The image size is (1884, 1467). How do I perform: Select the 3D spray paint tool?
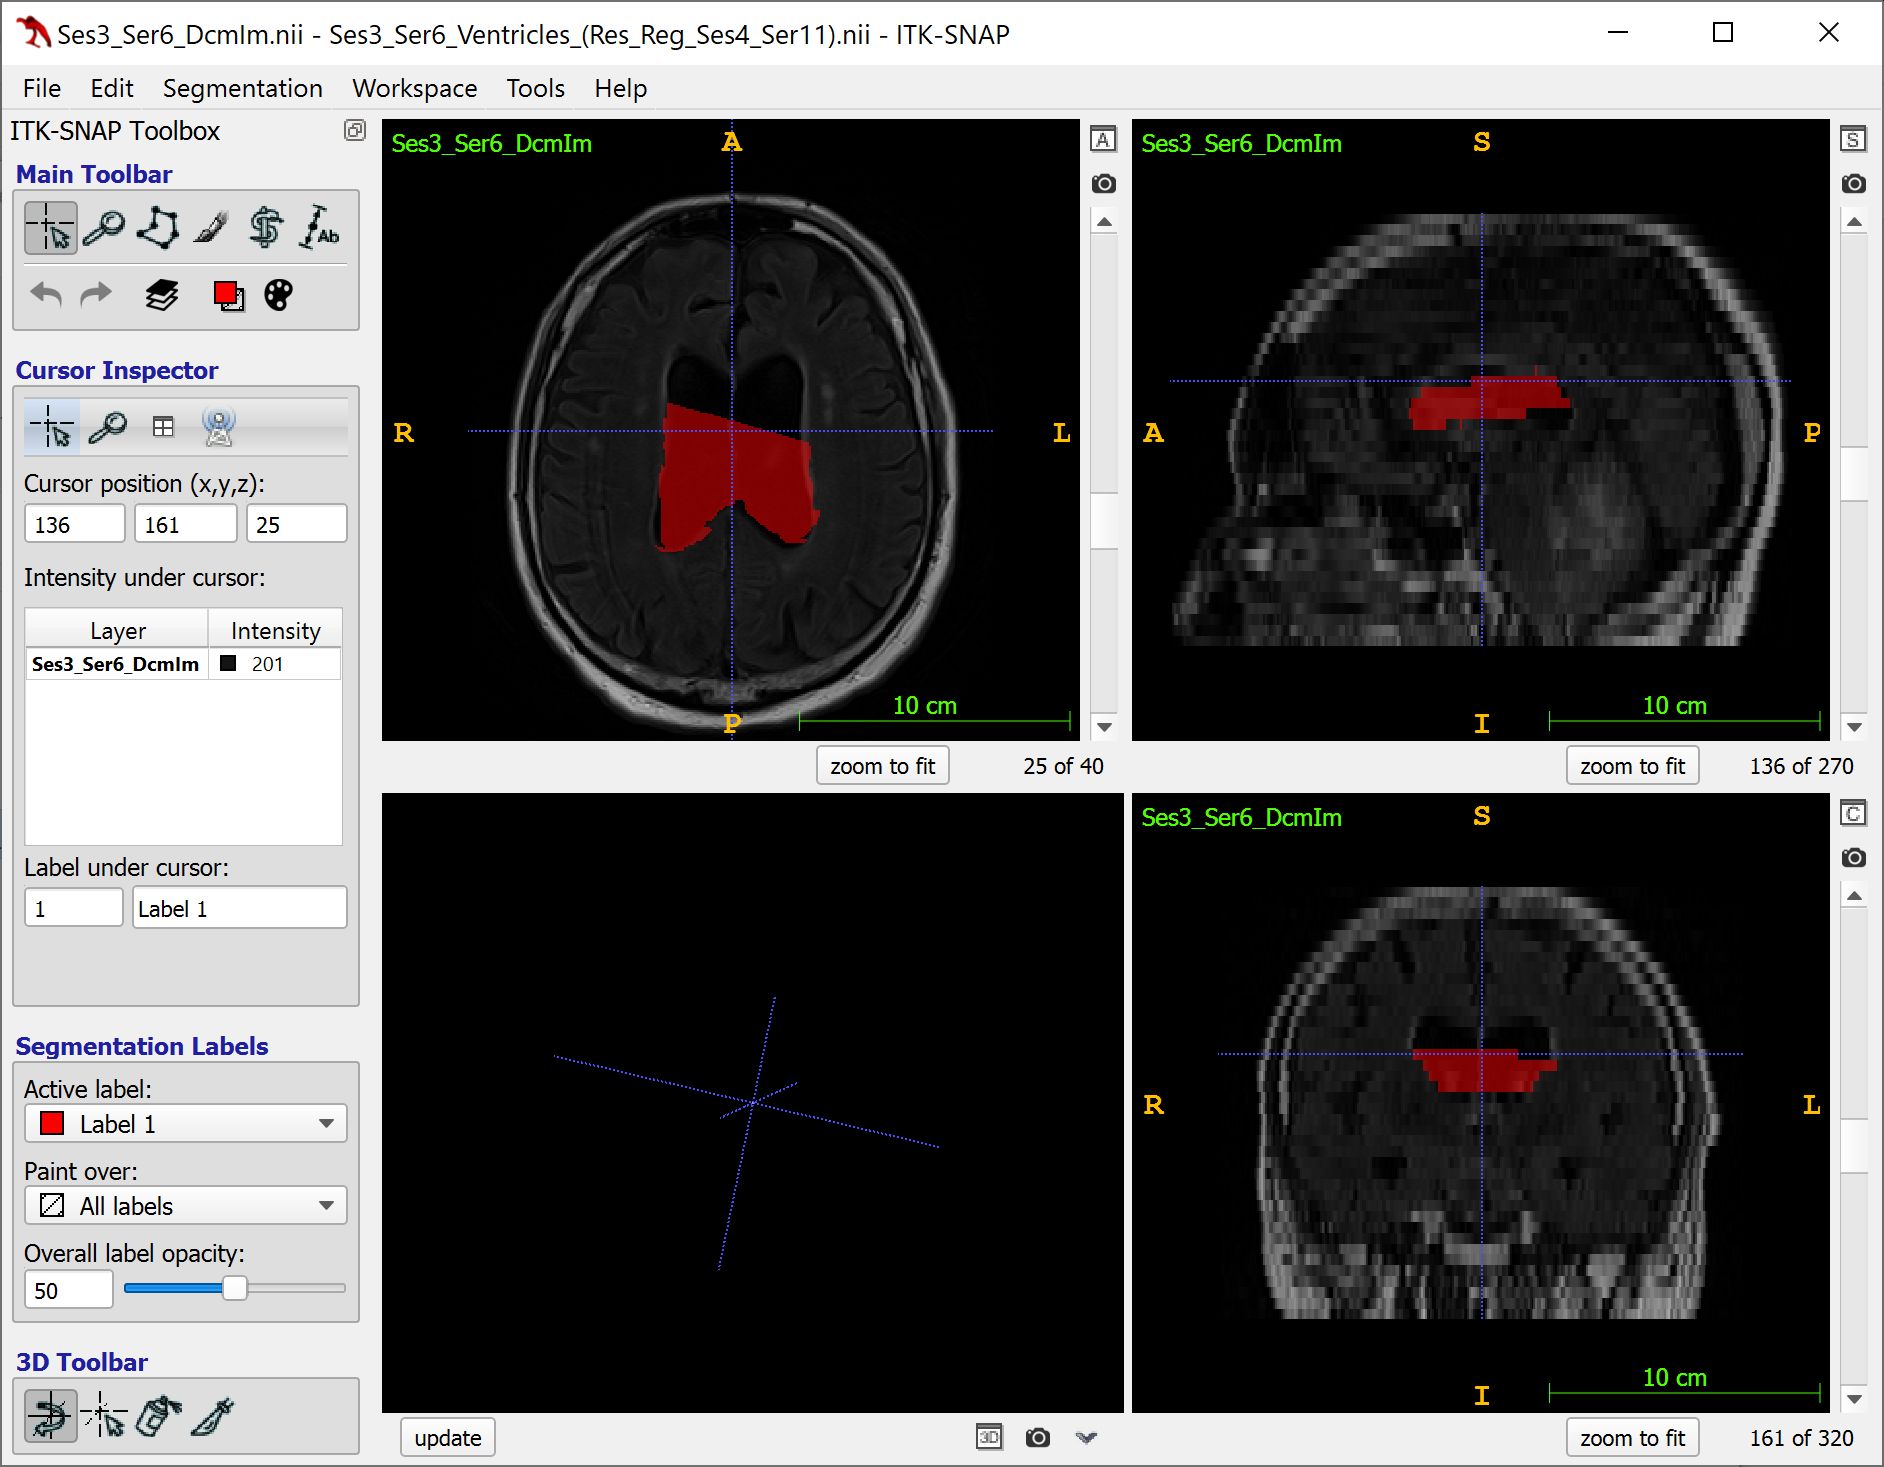(x=157, y=1415)
